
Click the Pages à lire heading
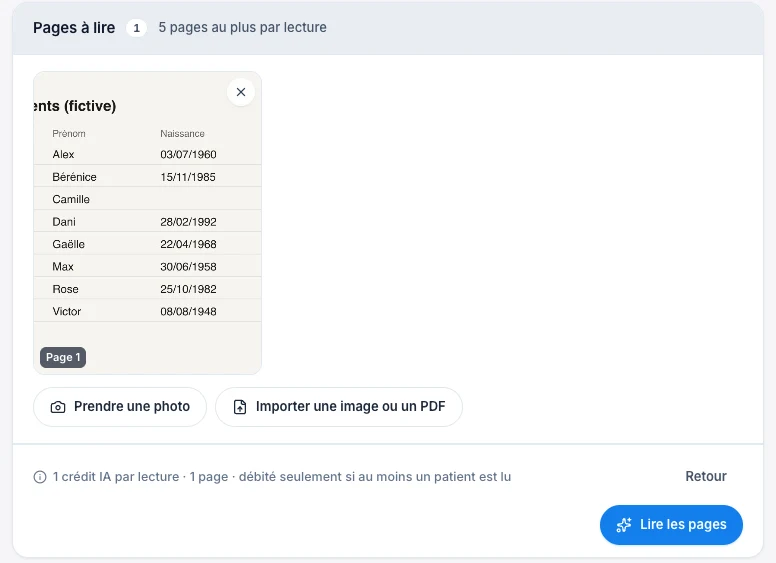(74, 28)
